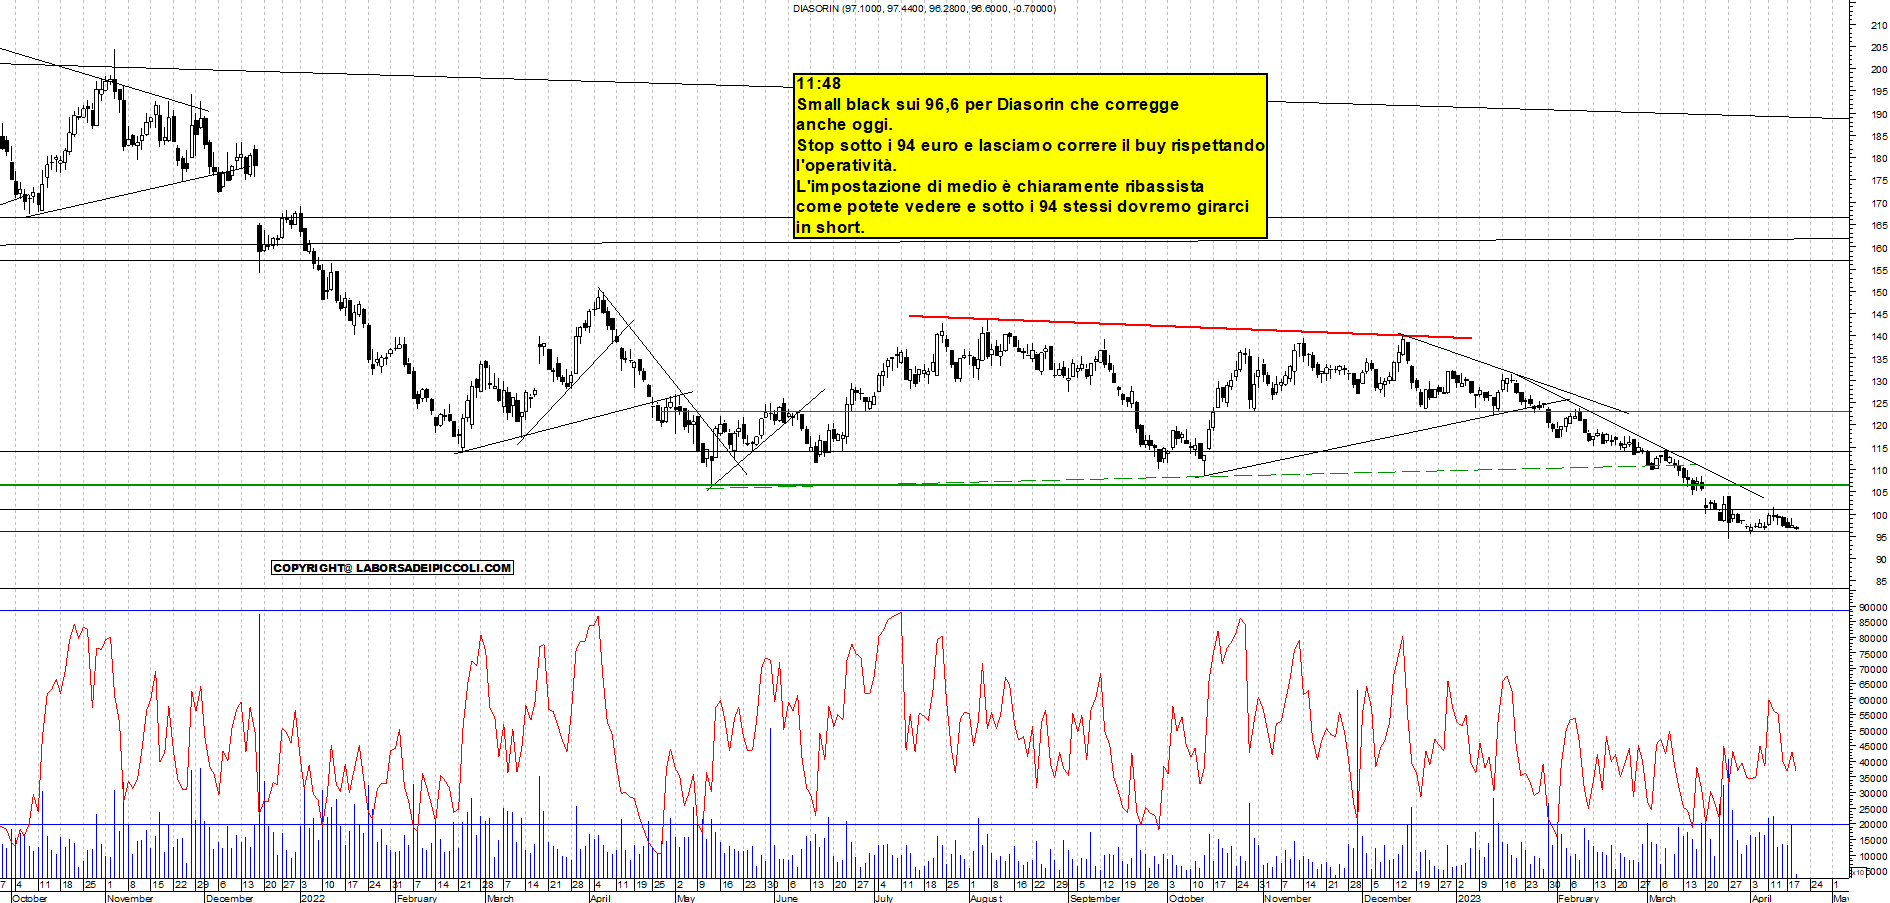Click the September label on time axis
The width and height of the screenshot is (1890, 903).
coord(1094,898)
